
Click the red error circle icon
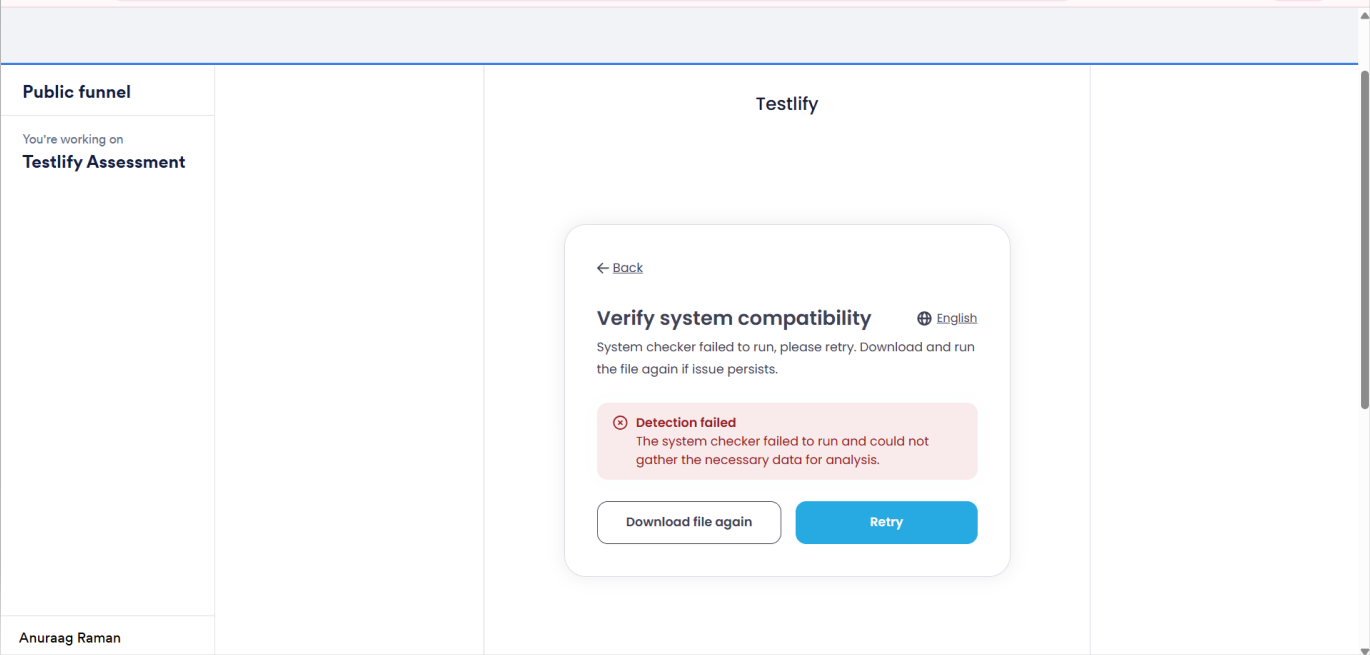(620, 422)
